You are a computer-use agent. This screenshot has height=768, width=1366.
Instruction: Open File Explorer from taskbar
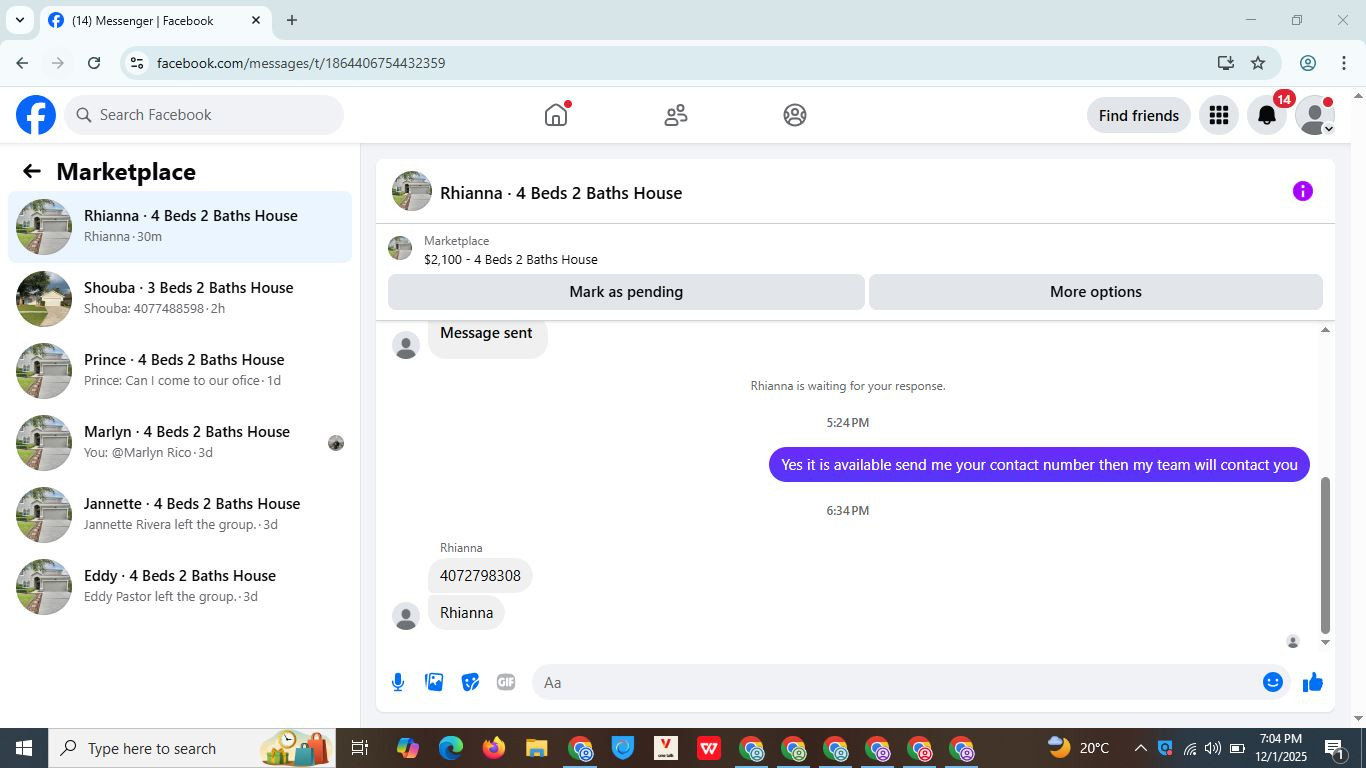537,748
